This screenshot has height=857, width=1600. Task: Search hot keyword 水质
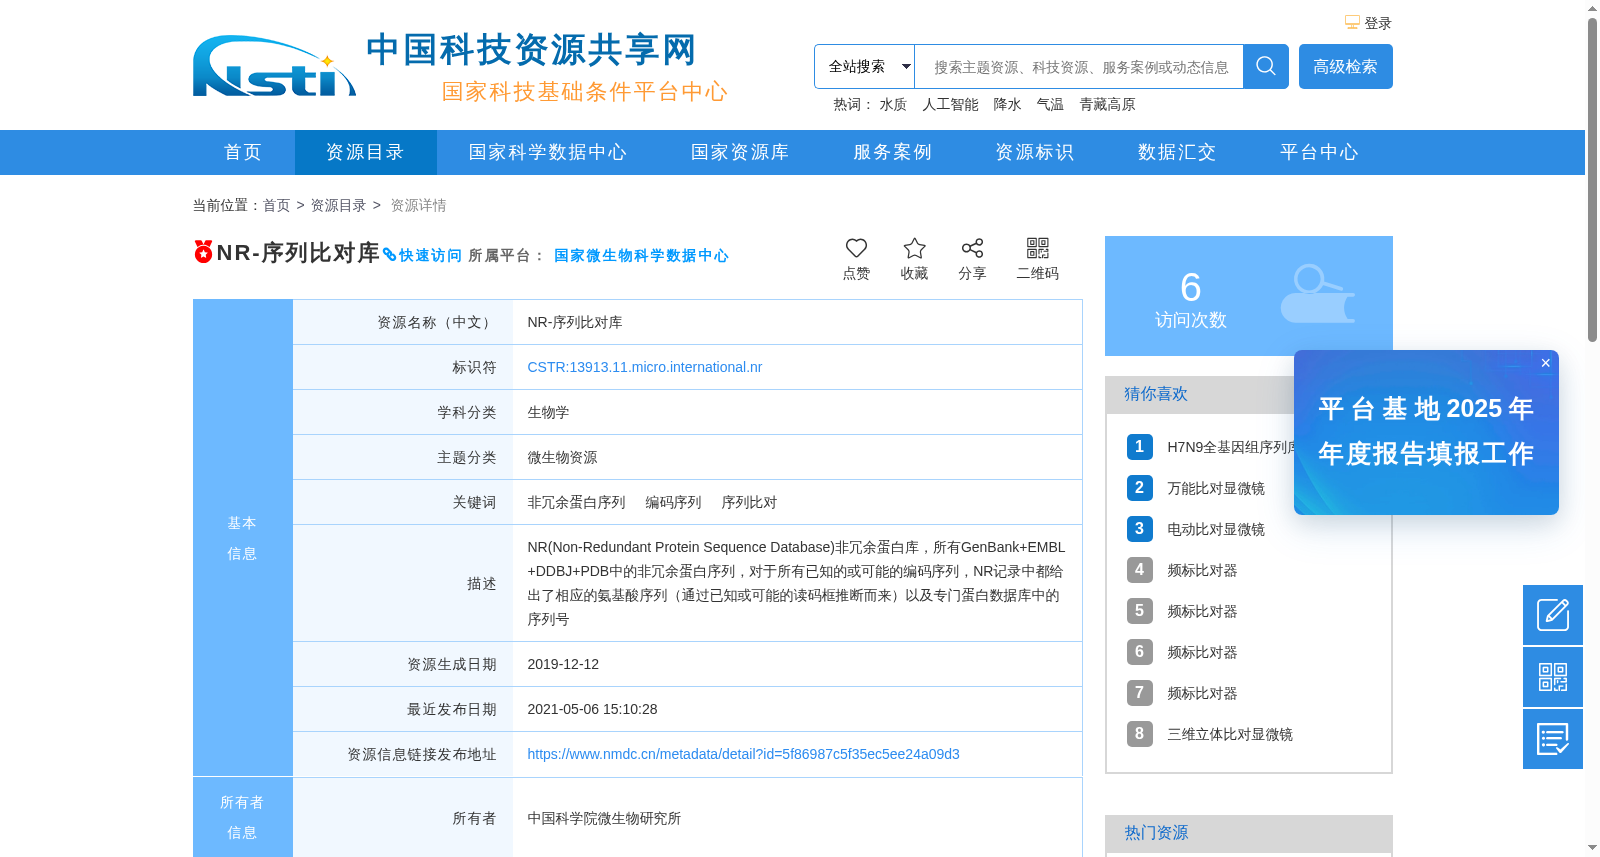[893, 104]
